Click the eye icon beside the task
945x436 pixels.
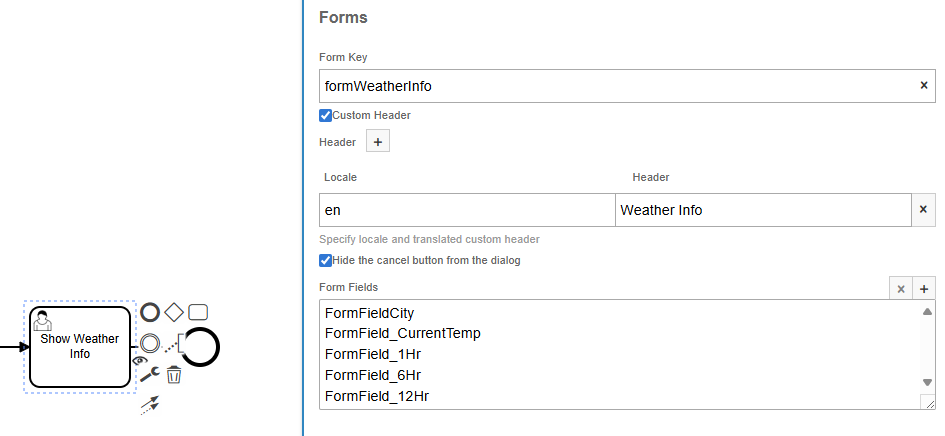point(139,360)
